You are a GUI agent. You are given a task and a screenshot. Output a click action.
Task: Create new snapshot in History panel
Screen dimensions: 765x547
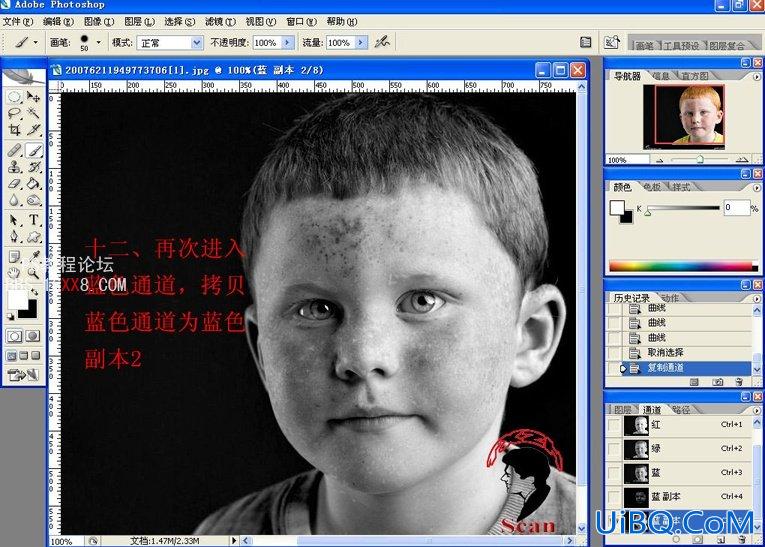coord(717,383)
